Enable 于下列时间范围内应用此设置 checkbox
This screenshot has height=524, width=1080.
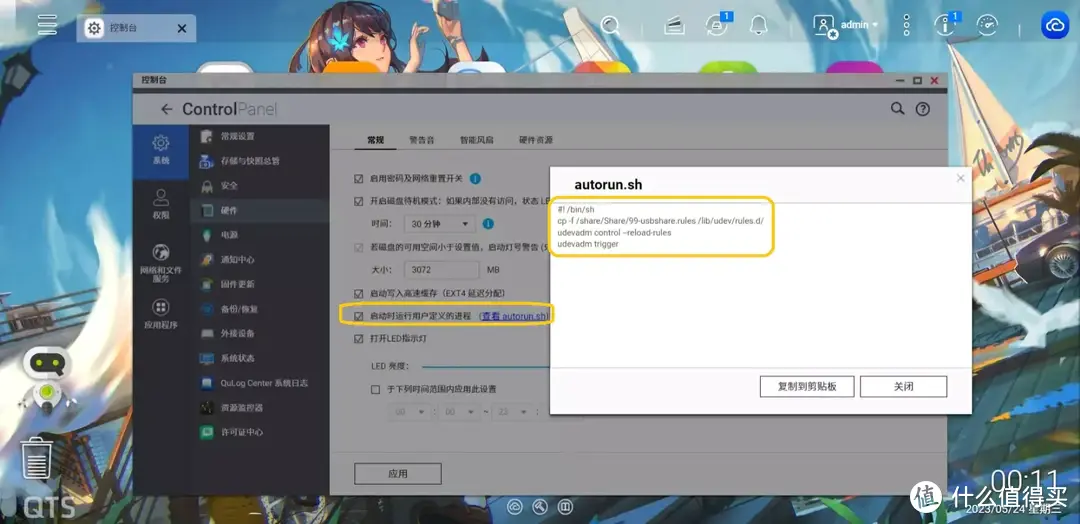(x=375, y=389)
